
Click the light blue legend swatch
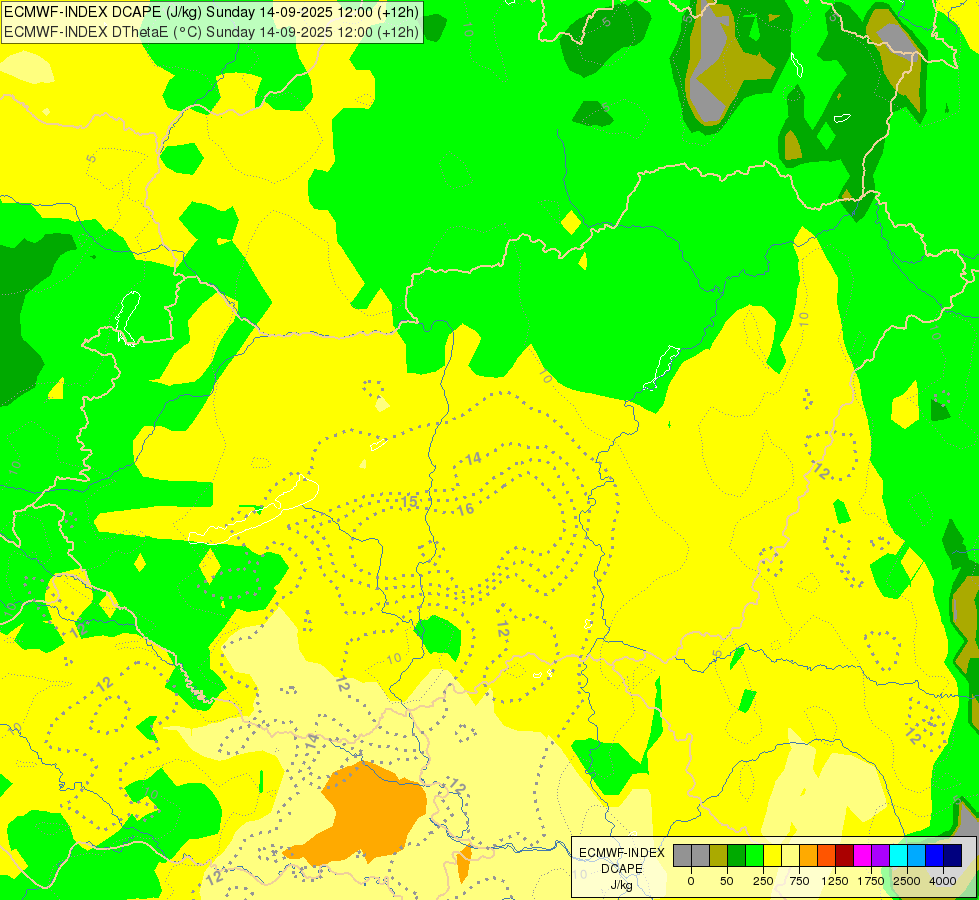(x=917, y=855)
